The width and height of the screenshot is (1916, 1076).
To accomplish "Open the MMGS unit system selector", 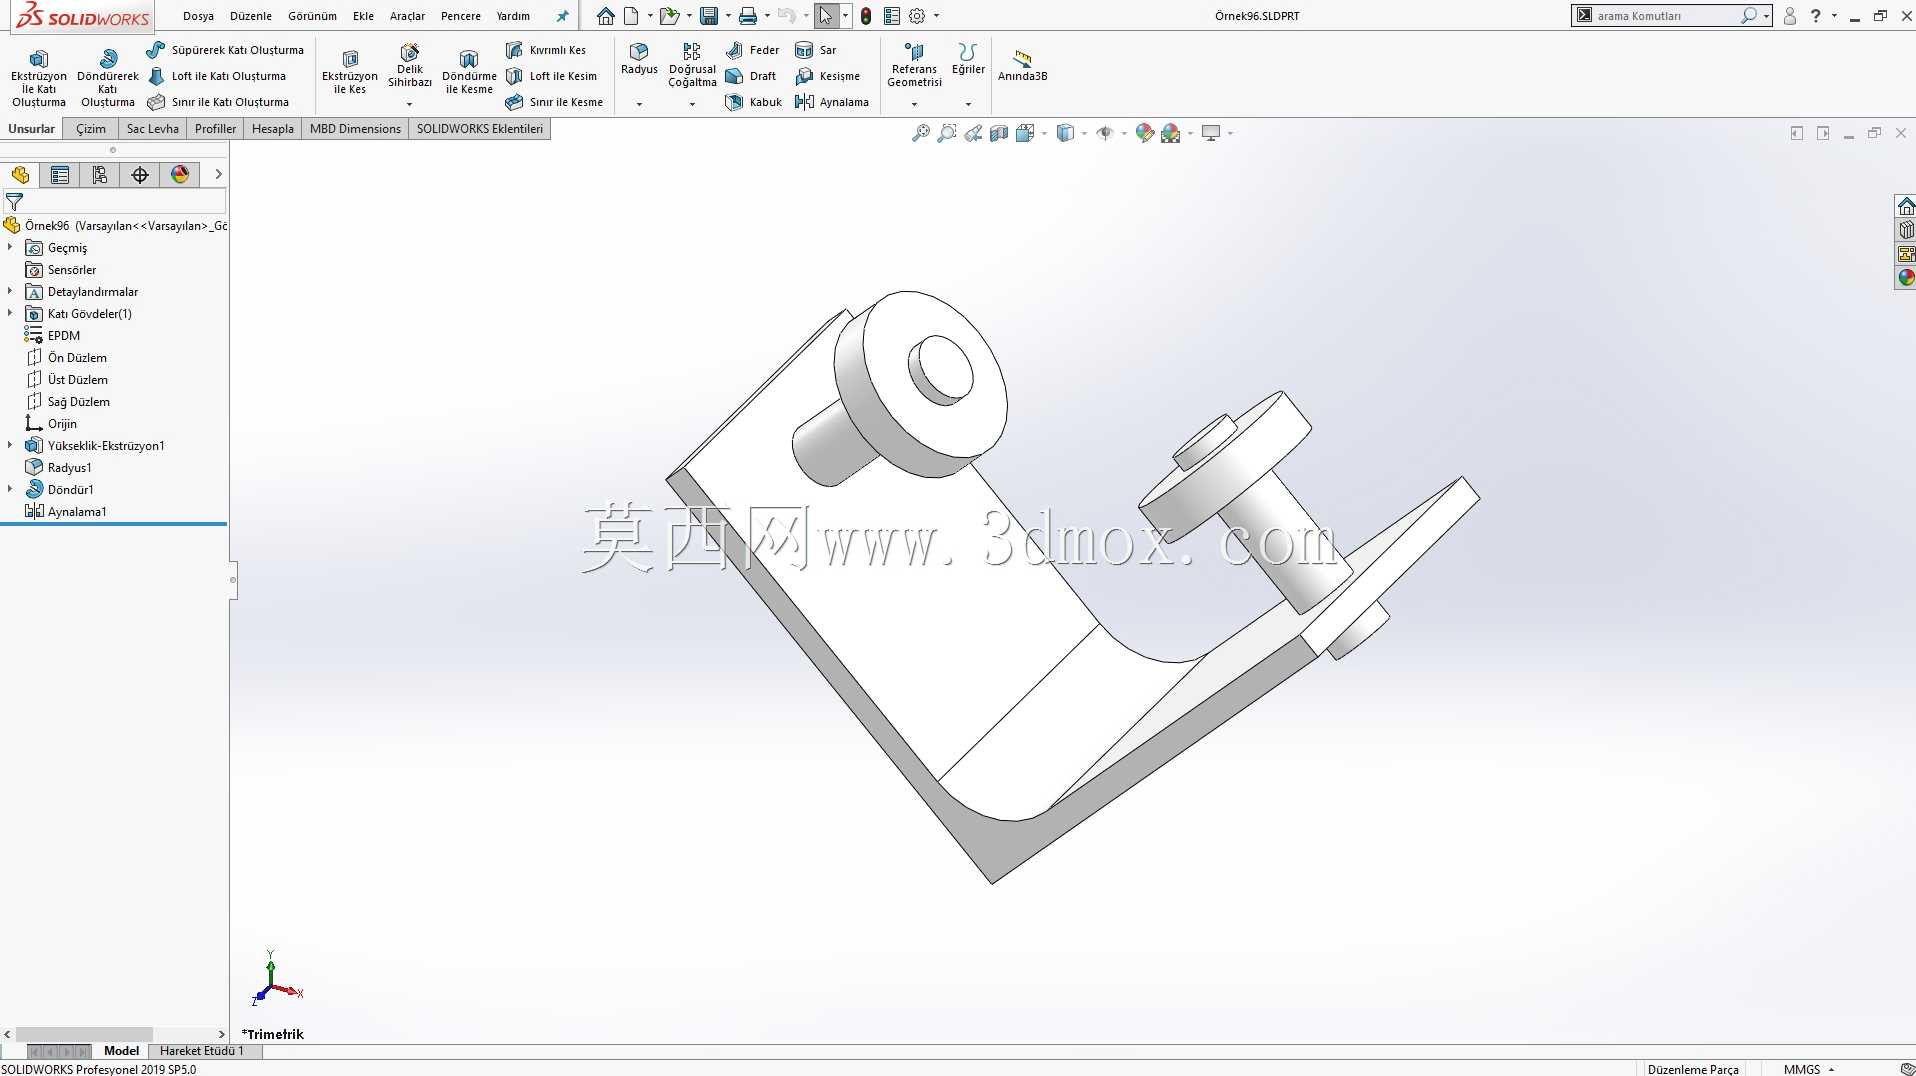I will (1808, 1069).
